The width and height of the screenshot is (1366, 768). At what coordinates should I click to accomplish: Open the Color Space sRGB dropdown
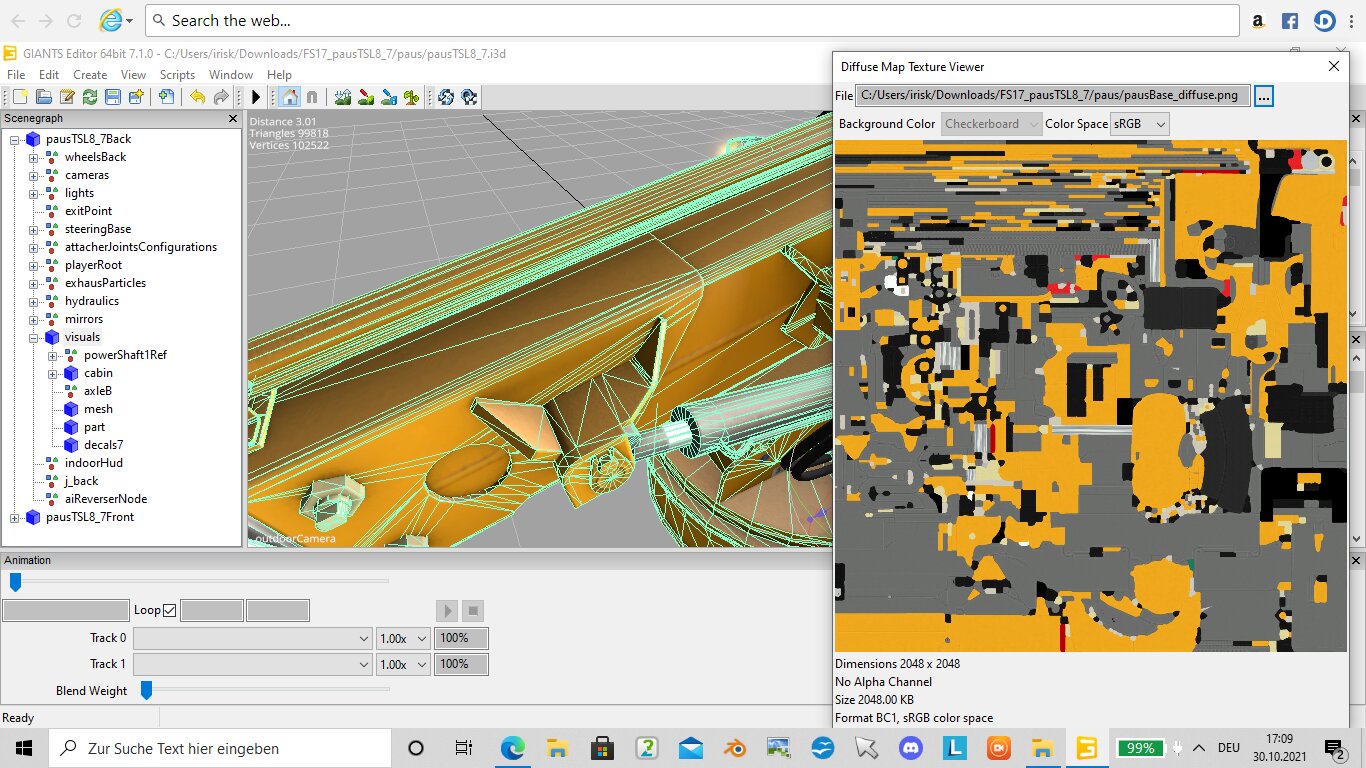click(1139, 124)
